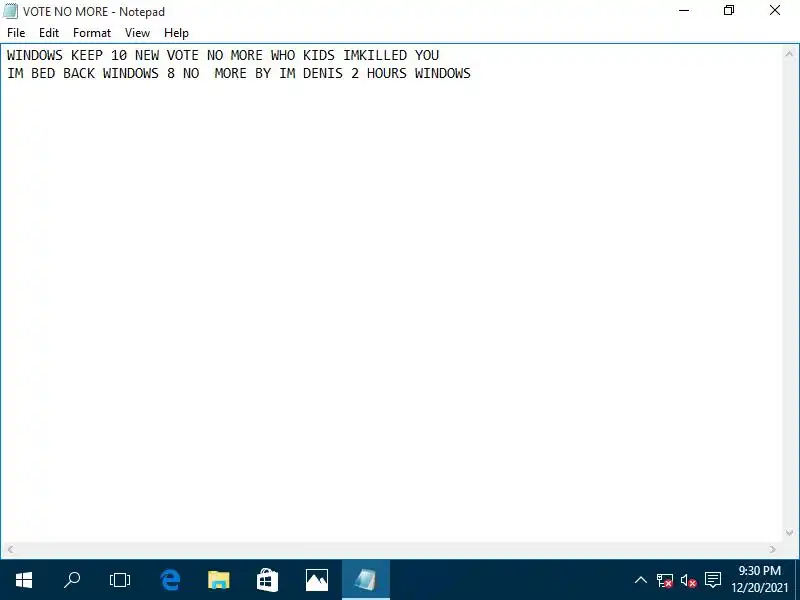The image size is (800, 600).
Task: Select the active Notepad taskbar button
Action: 365,580
